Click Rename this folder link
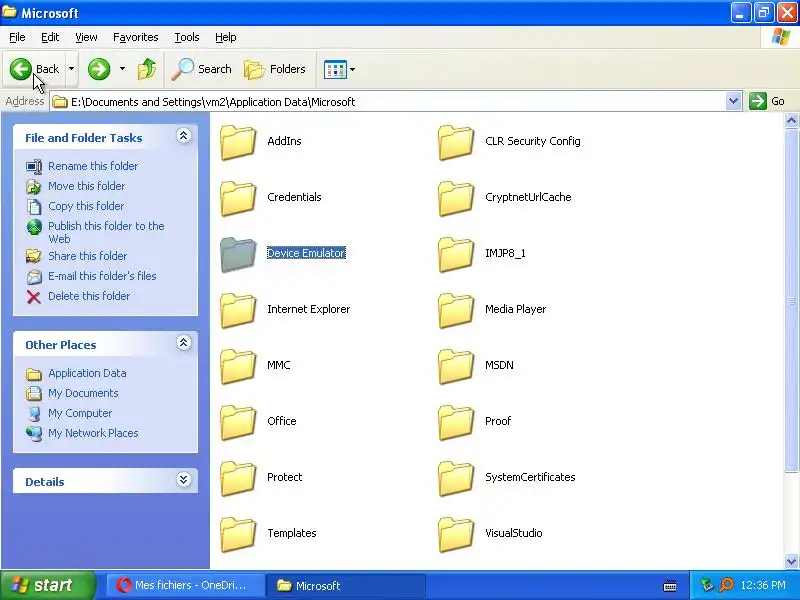This screenshot has height=600, width=800. point(93,166)
